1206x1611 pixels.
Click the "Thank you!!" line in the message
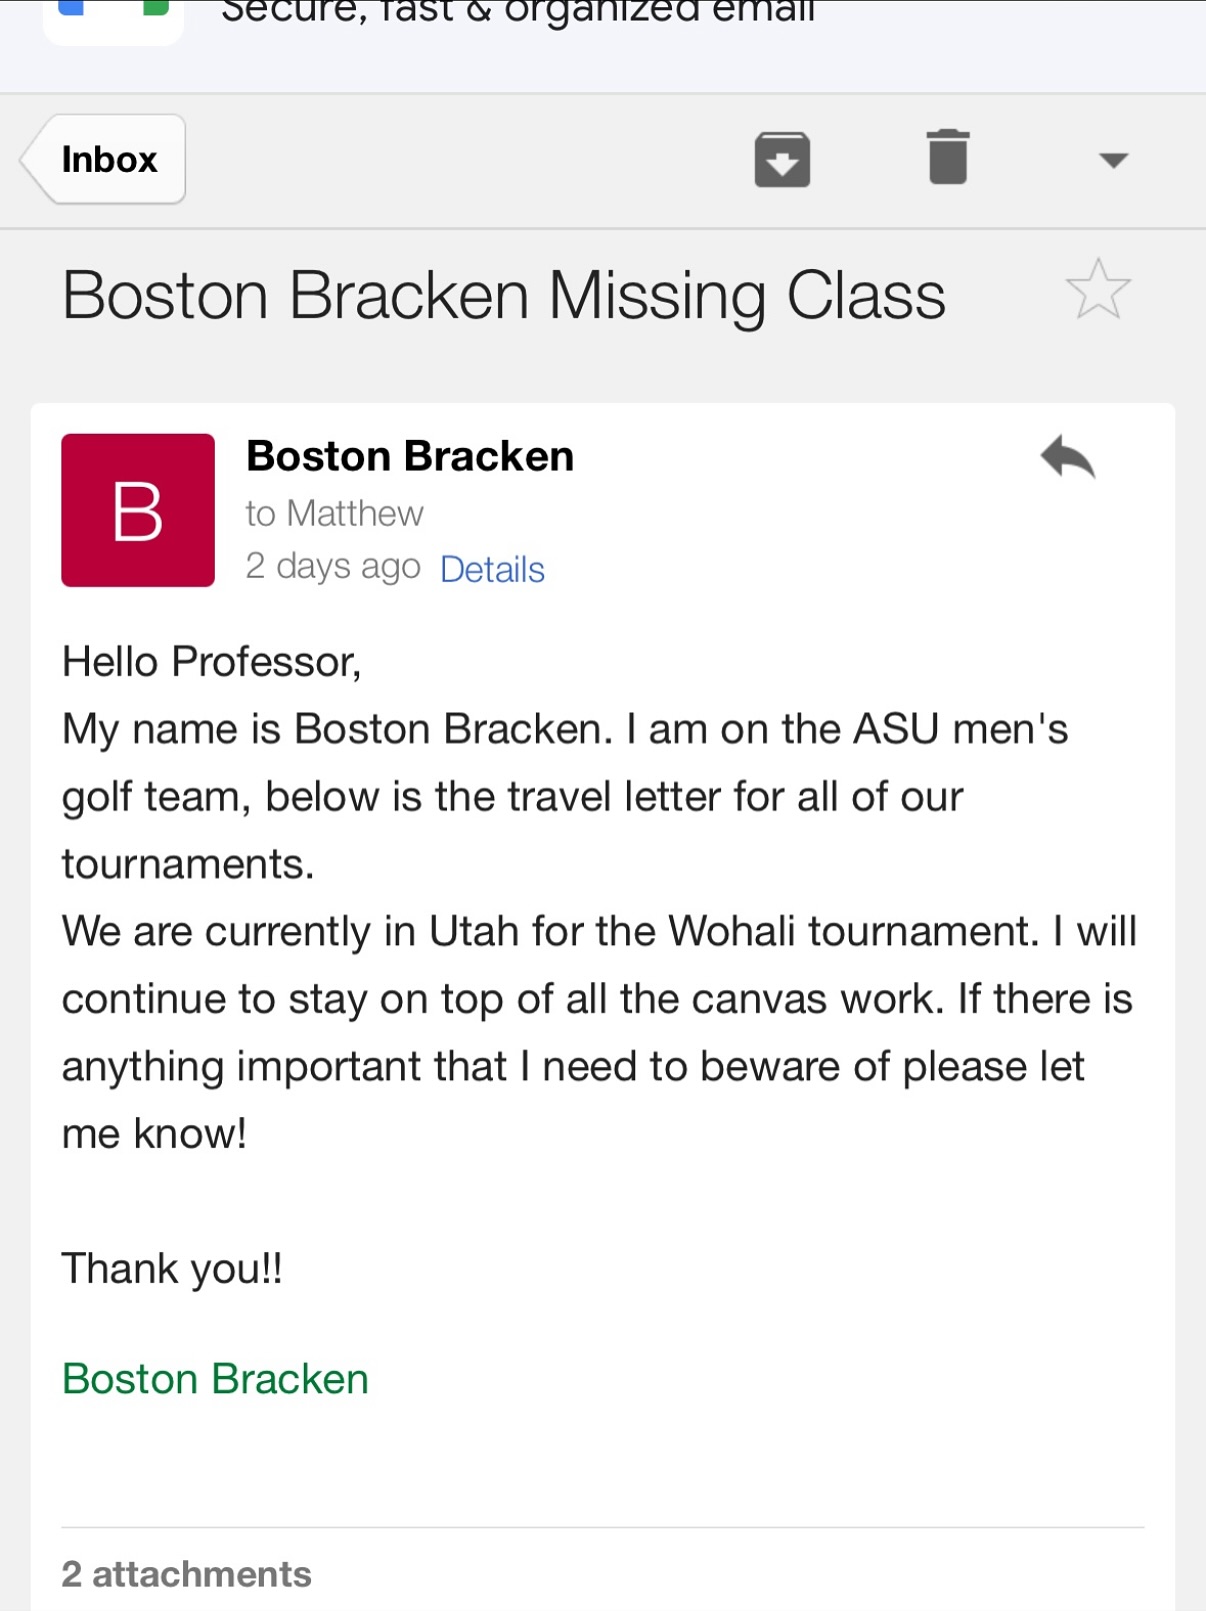tap(172, 1269)
